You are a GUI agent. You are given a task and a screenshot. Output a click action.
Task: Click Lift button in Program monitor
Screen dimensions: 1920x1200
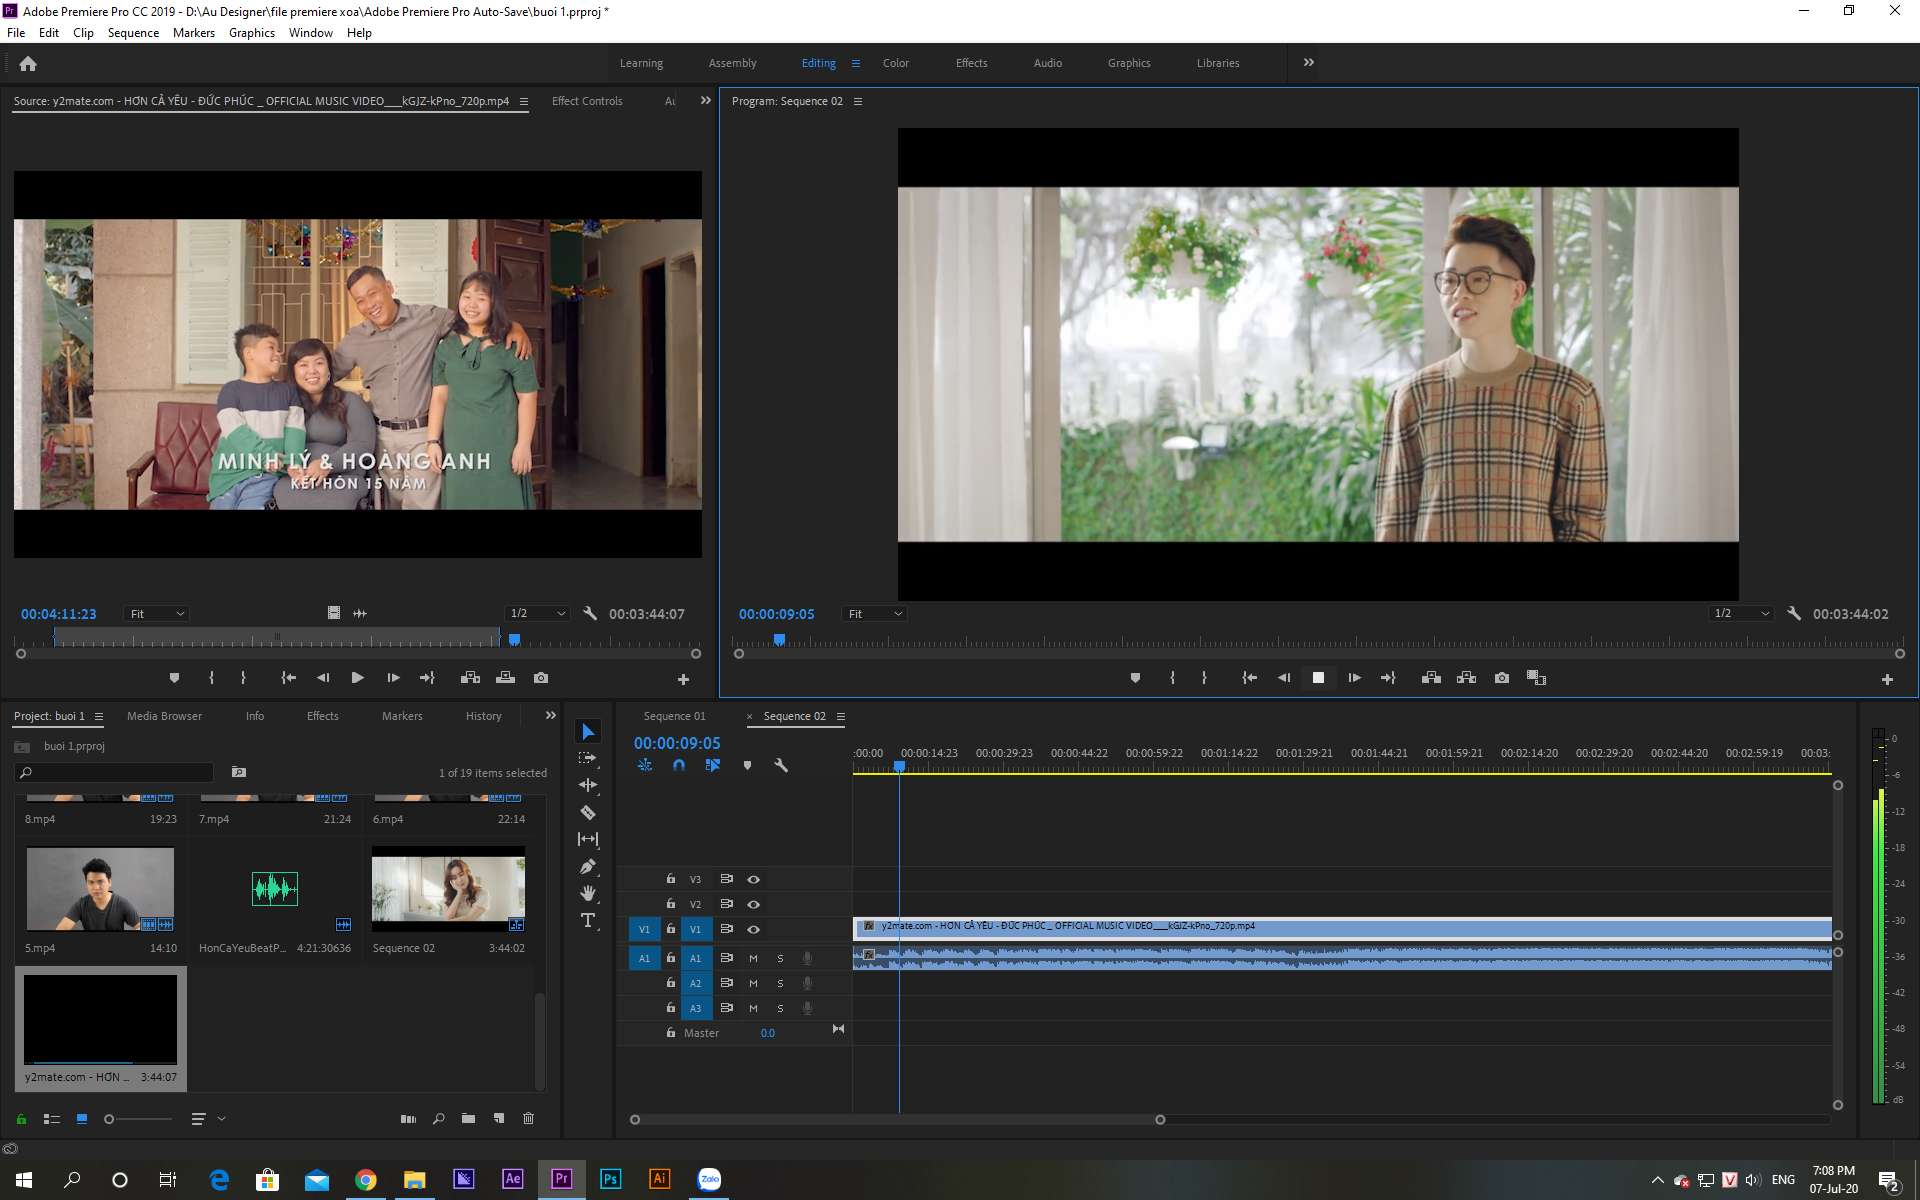pyautogui.click(x=1431, y=678)
